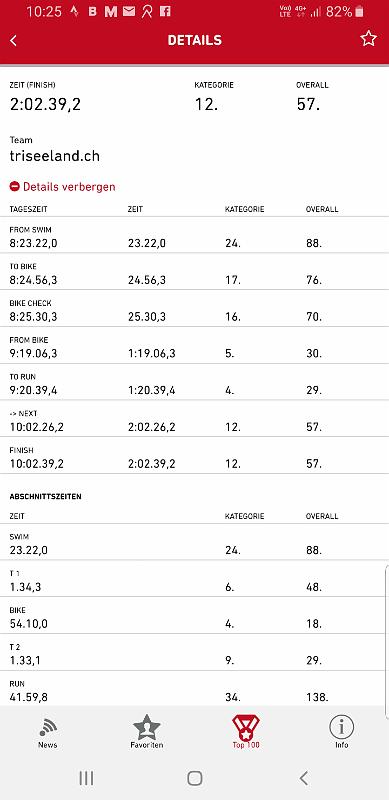Tap the Top 100 medal icon
Viewport: 389px width, 800px height.
[x=246, y=727]
